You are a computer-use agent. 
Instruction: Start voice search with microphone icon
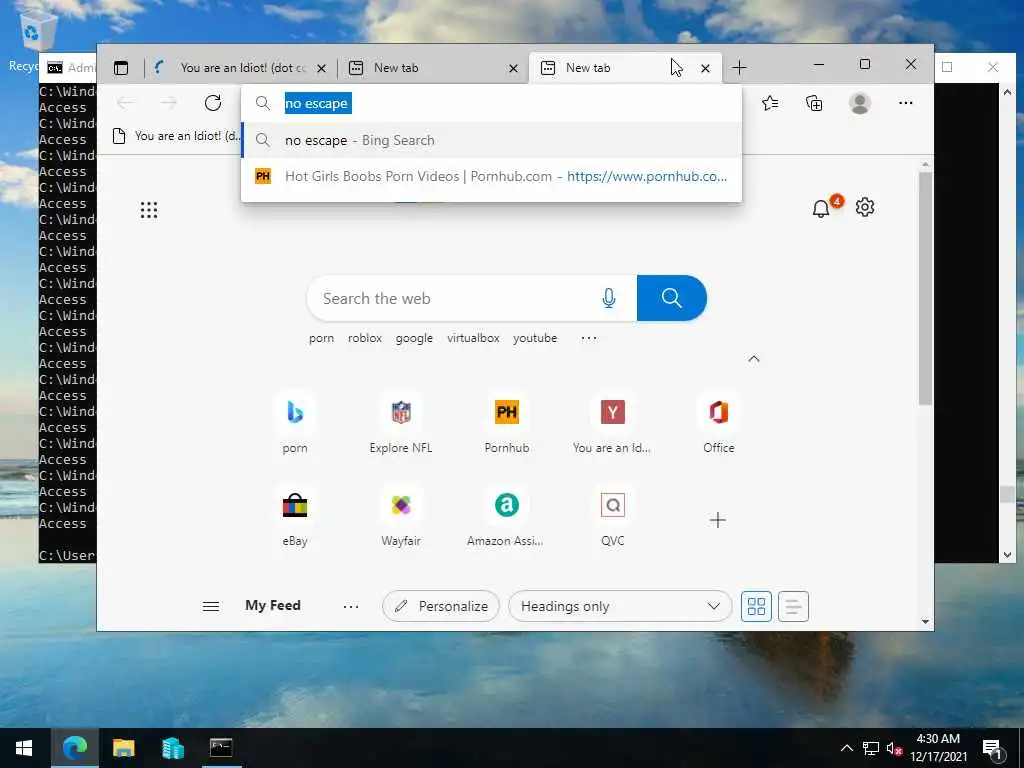[609, 298]
